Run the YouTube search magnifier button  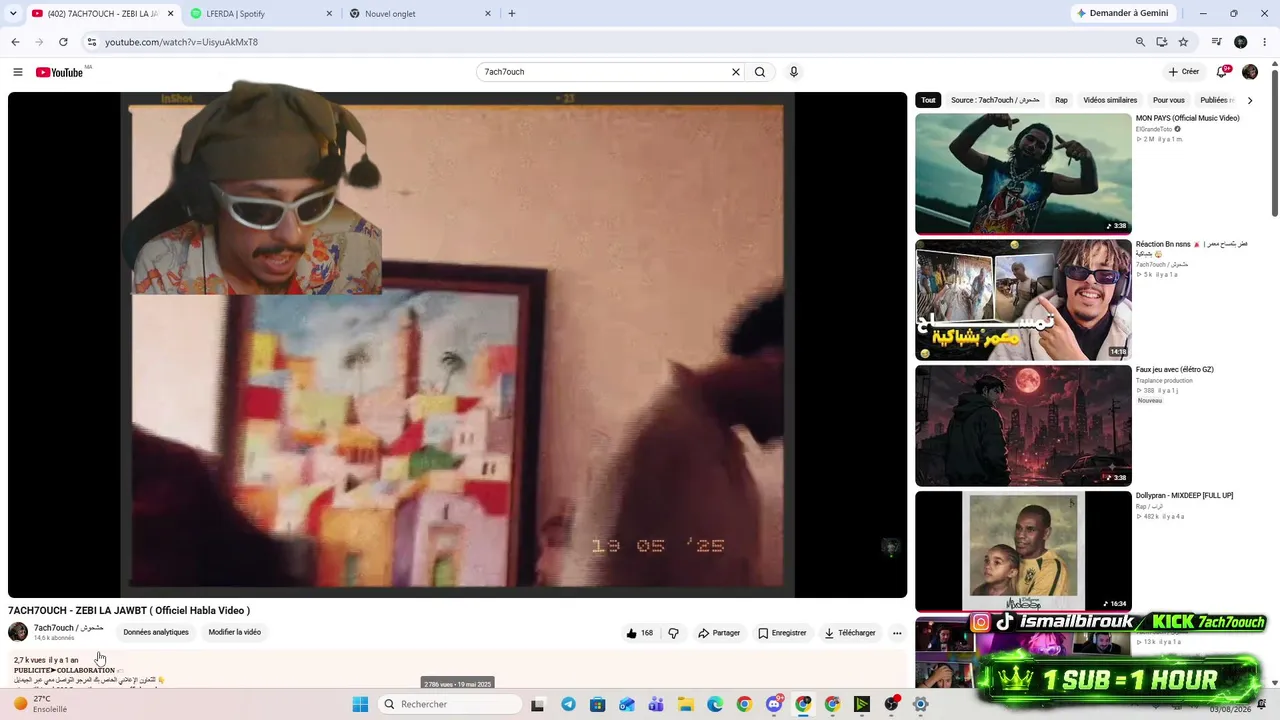click(x=760, y=72)
